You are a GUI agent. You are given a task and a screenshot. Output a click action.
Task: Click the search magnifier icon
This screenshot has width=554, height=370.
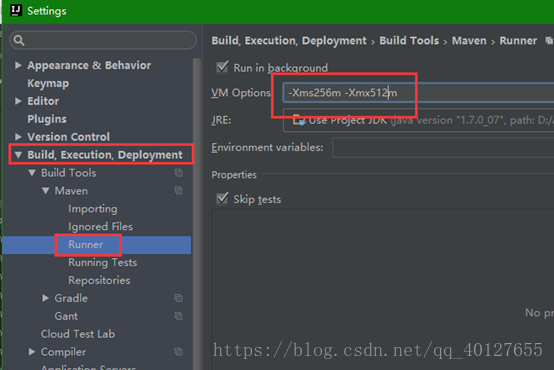click(19, 40)
